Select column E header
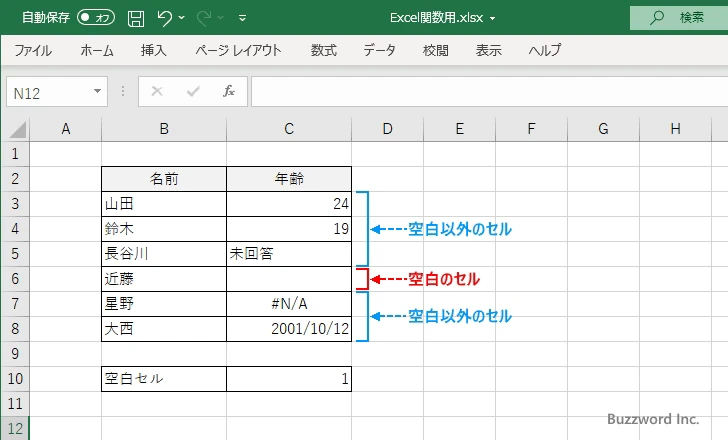This screenshot has width=728, height=440. click(460, 129)
